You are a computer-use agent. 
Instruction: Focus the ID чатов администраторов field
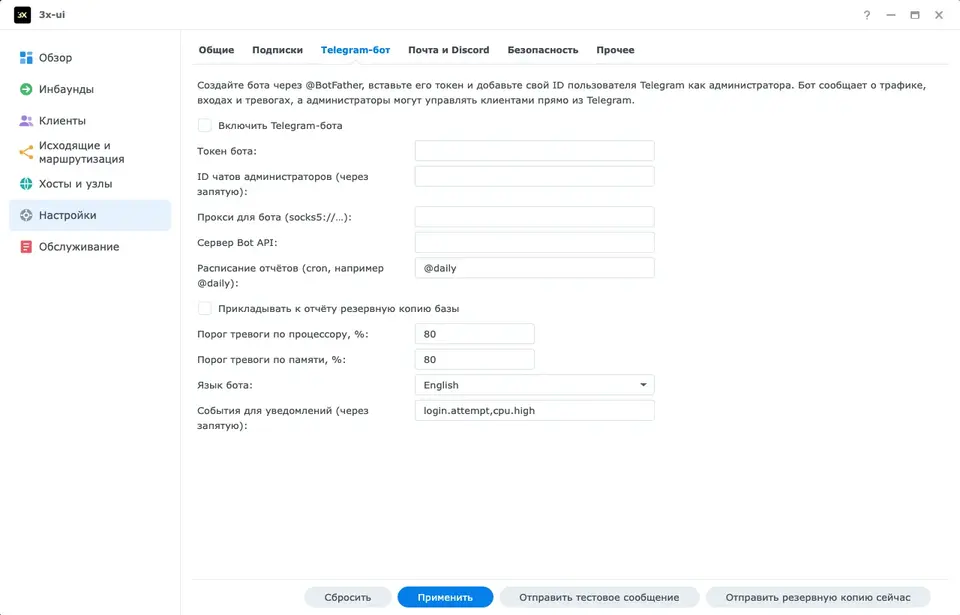(x=534, y=176)
